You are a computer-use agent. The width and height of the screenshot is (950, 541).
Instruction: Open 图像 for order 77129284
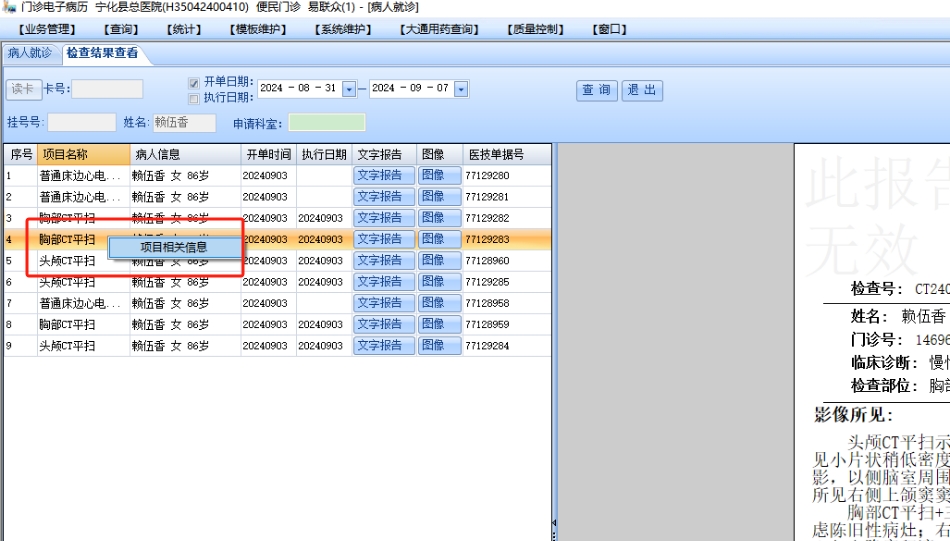coord(439,345)
